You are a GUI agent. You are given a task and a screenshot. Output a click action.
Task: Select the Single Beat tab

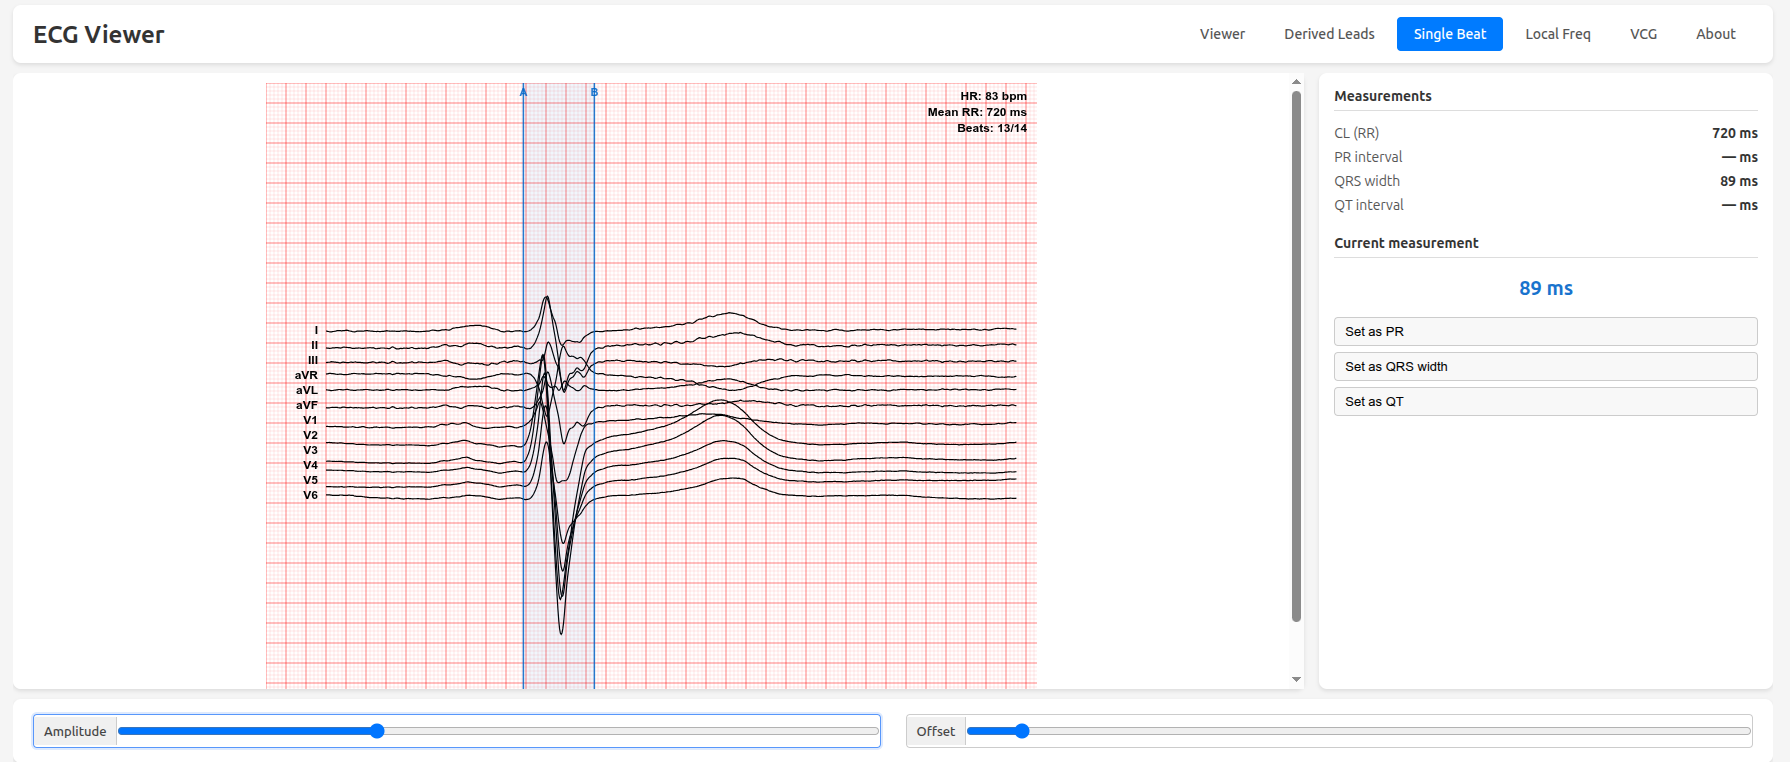coord(1449,34)
